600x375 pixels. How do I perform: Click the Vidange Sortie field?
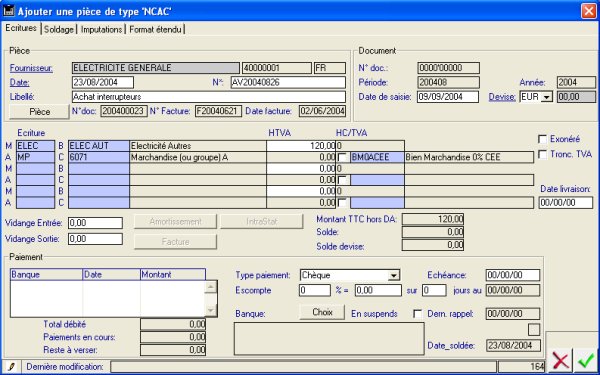tap(95, 239)
